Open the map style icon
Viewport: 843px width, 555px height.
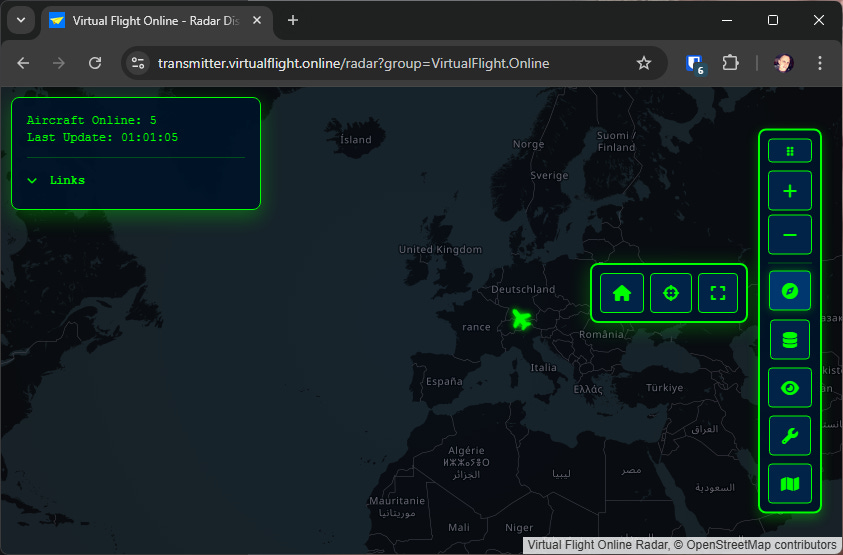point(790,483)
